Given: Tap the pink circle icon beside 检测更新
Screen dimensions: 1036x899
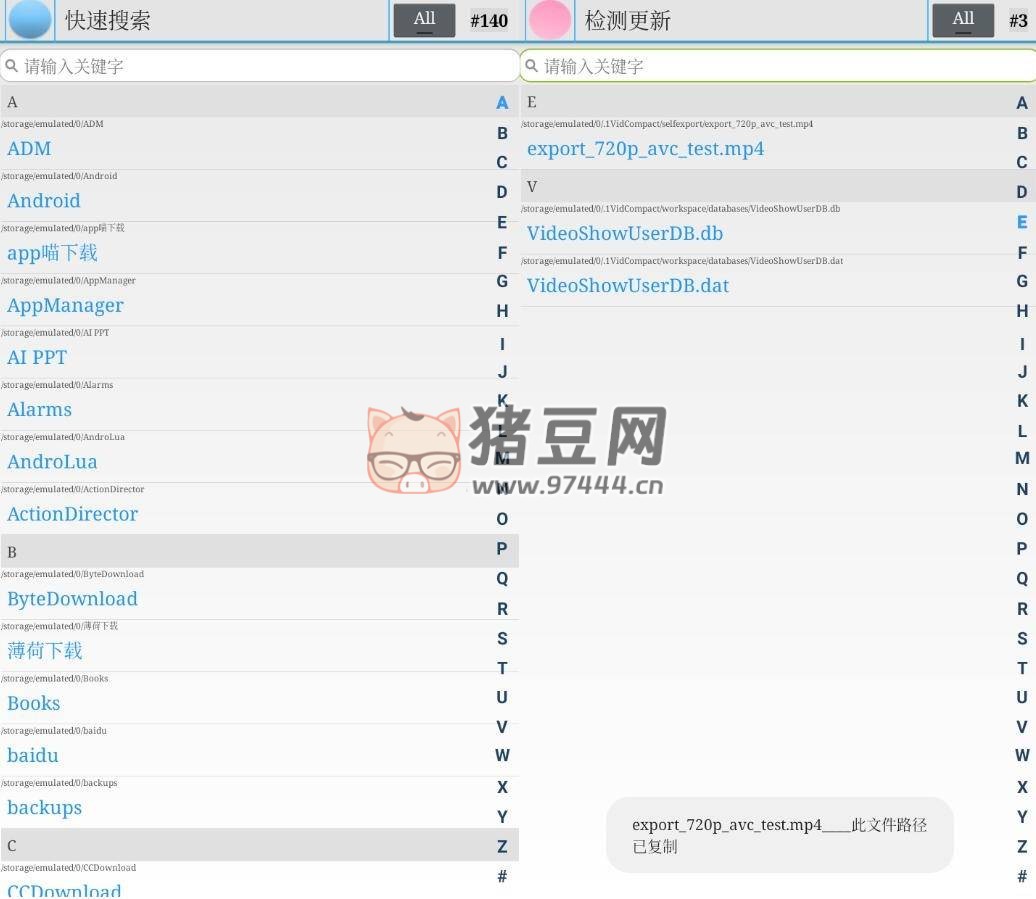Looking at the screenshot, I should [549, 19].
